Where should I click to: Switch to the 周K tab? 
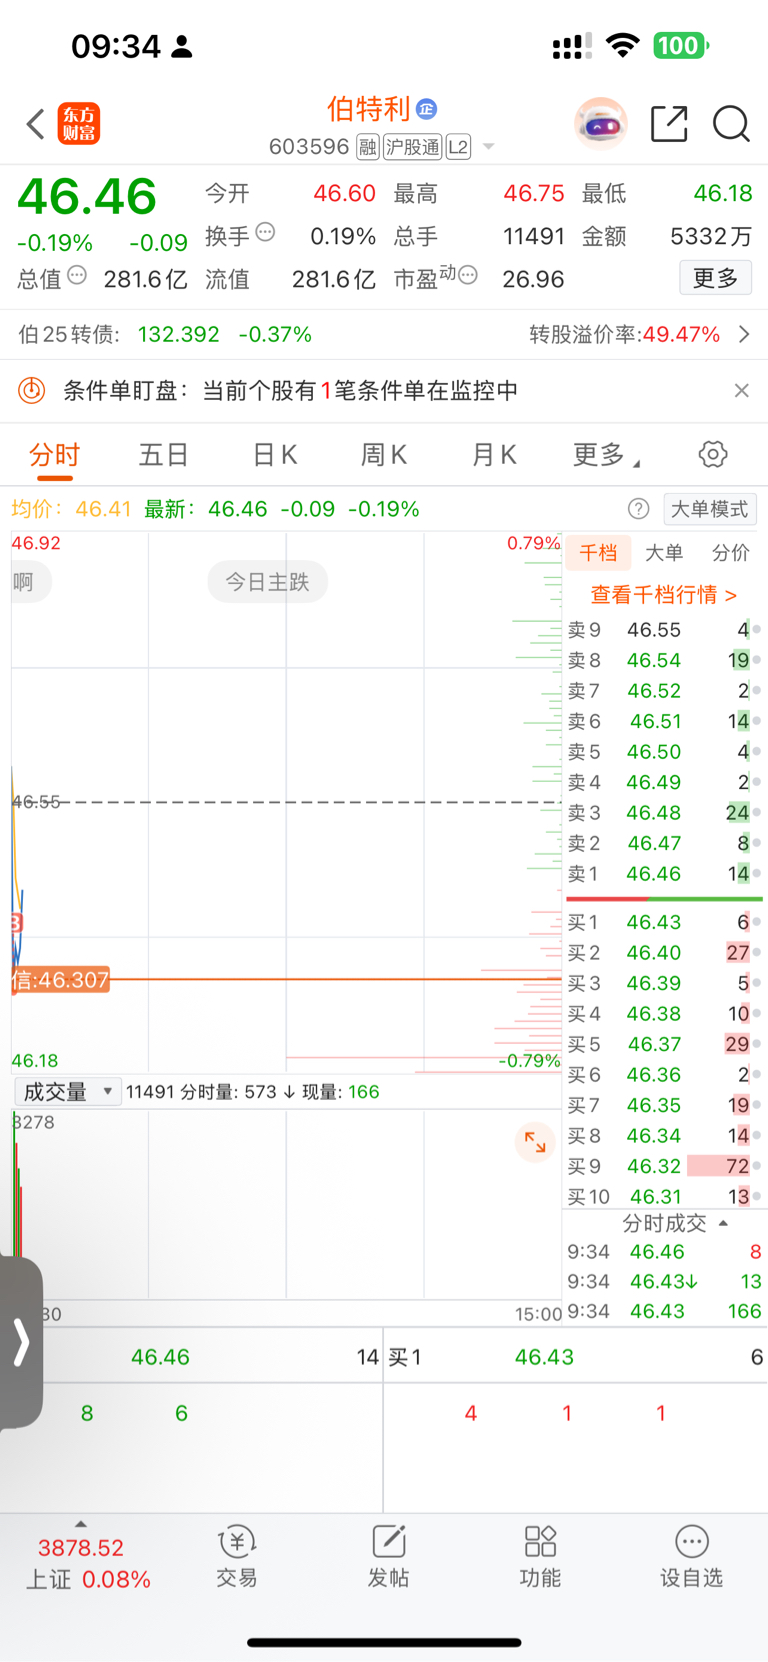click(x=384, y=455)
